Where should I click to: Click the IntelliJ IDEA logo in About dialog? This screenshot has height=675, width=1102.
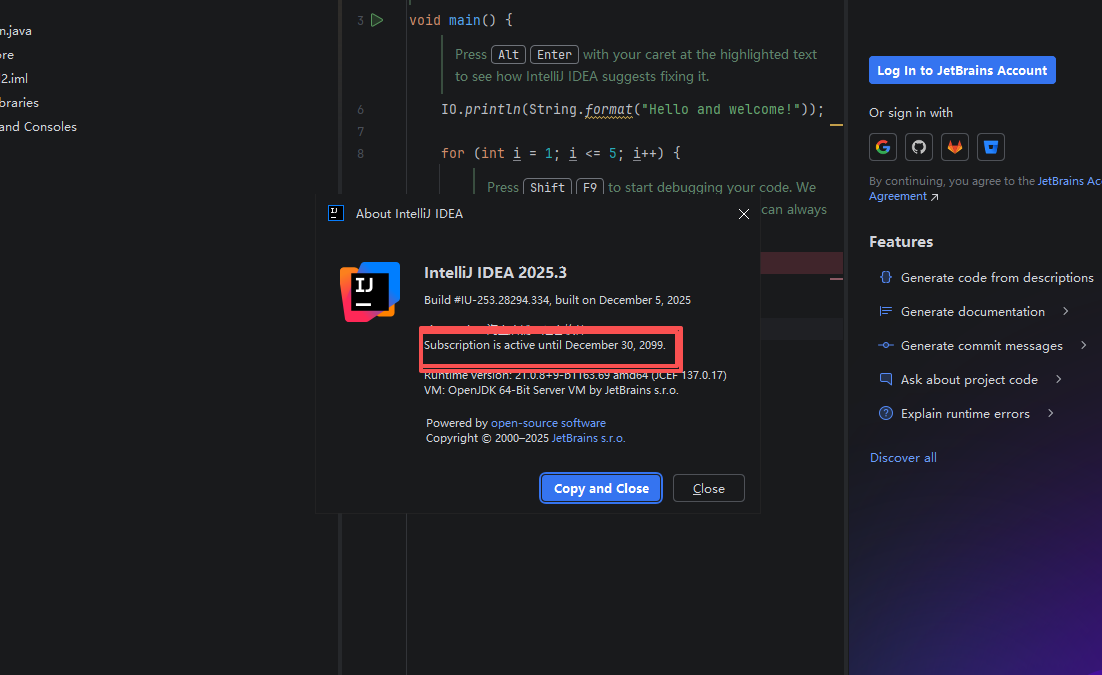(370, 292)
